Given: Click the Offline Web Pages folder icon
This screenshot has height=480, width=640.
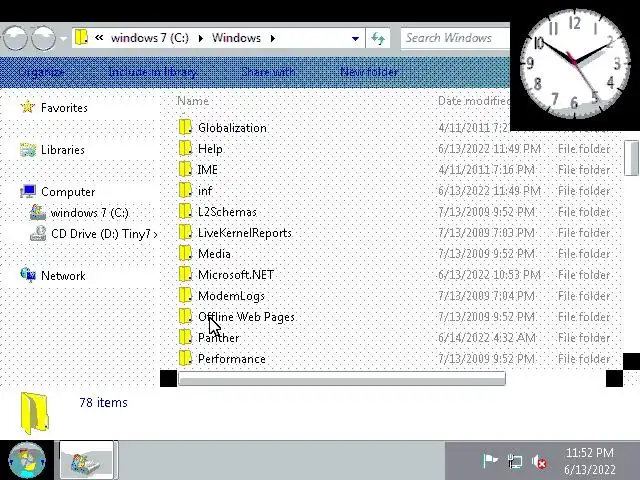Looking at the screenshot, I should coord(185,316).
